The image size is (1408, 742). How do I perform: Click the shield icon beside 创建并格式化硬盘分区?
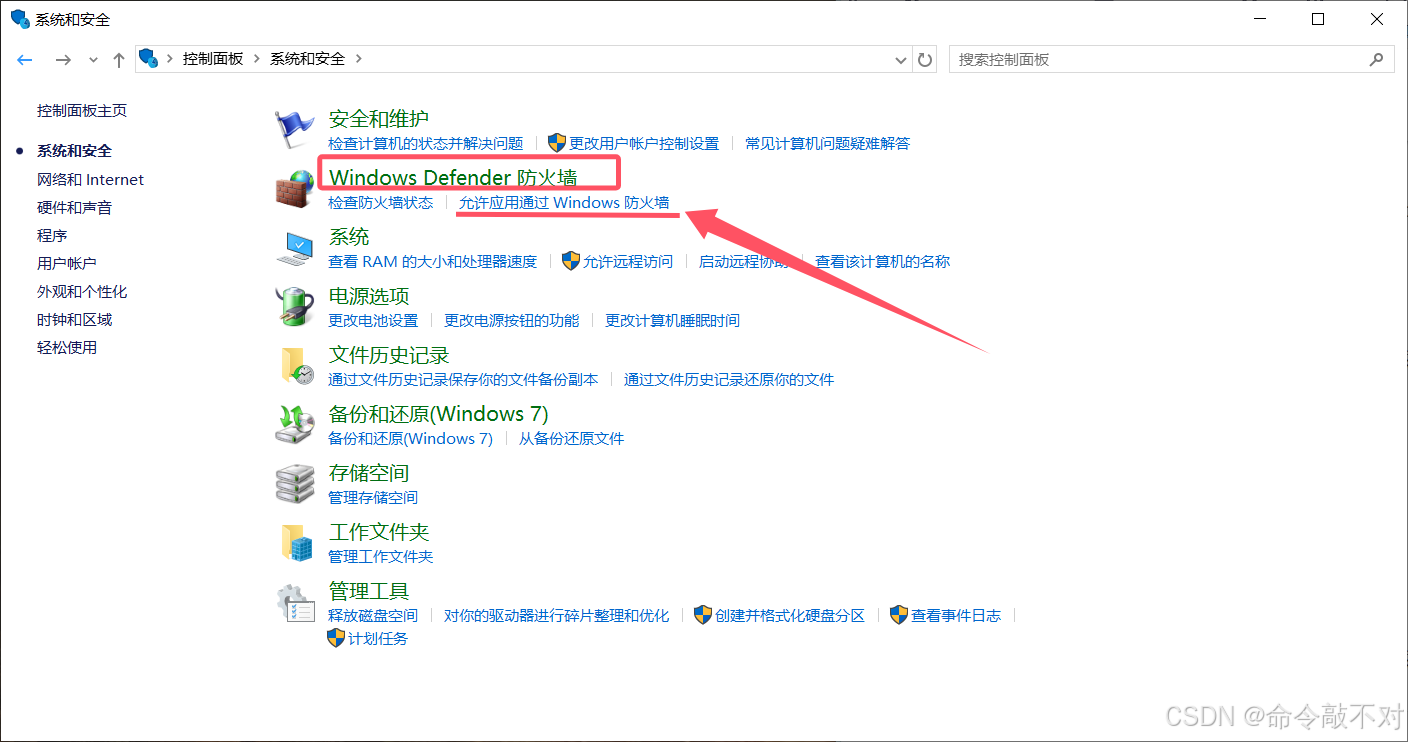click(703, 615)
